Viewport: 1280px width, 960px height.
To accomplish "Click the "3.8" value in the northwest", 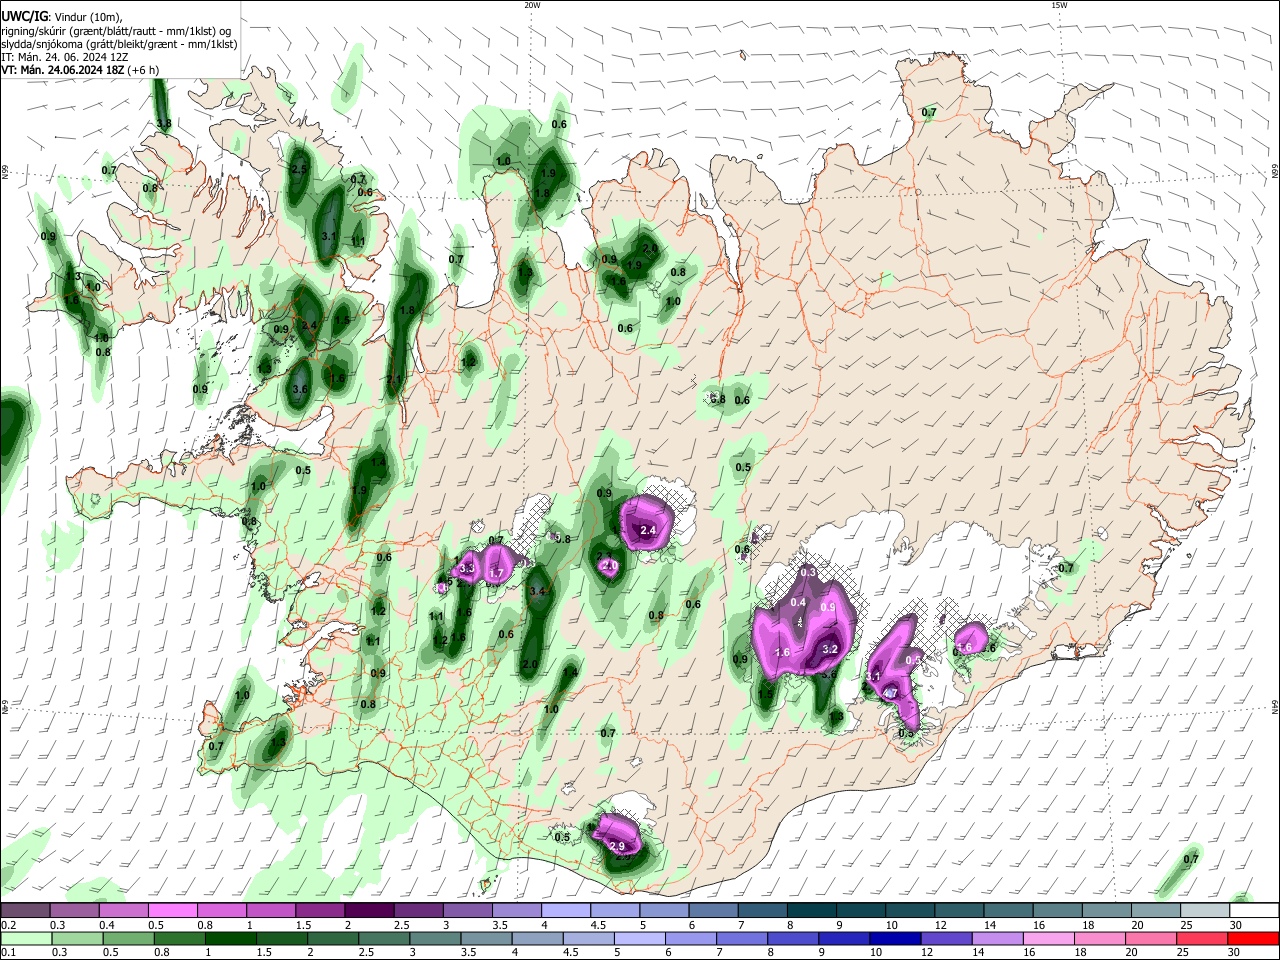I will click(164, 124).
